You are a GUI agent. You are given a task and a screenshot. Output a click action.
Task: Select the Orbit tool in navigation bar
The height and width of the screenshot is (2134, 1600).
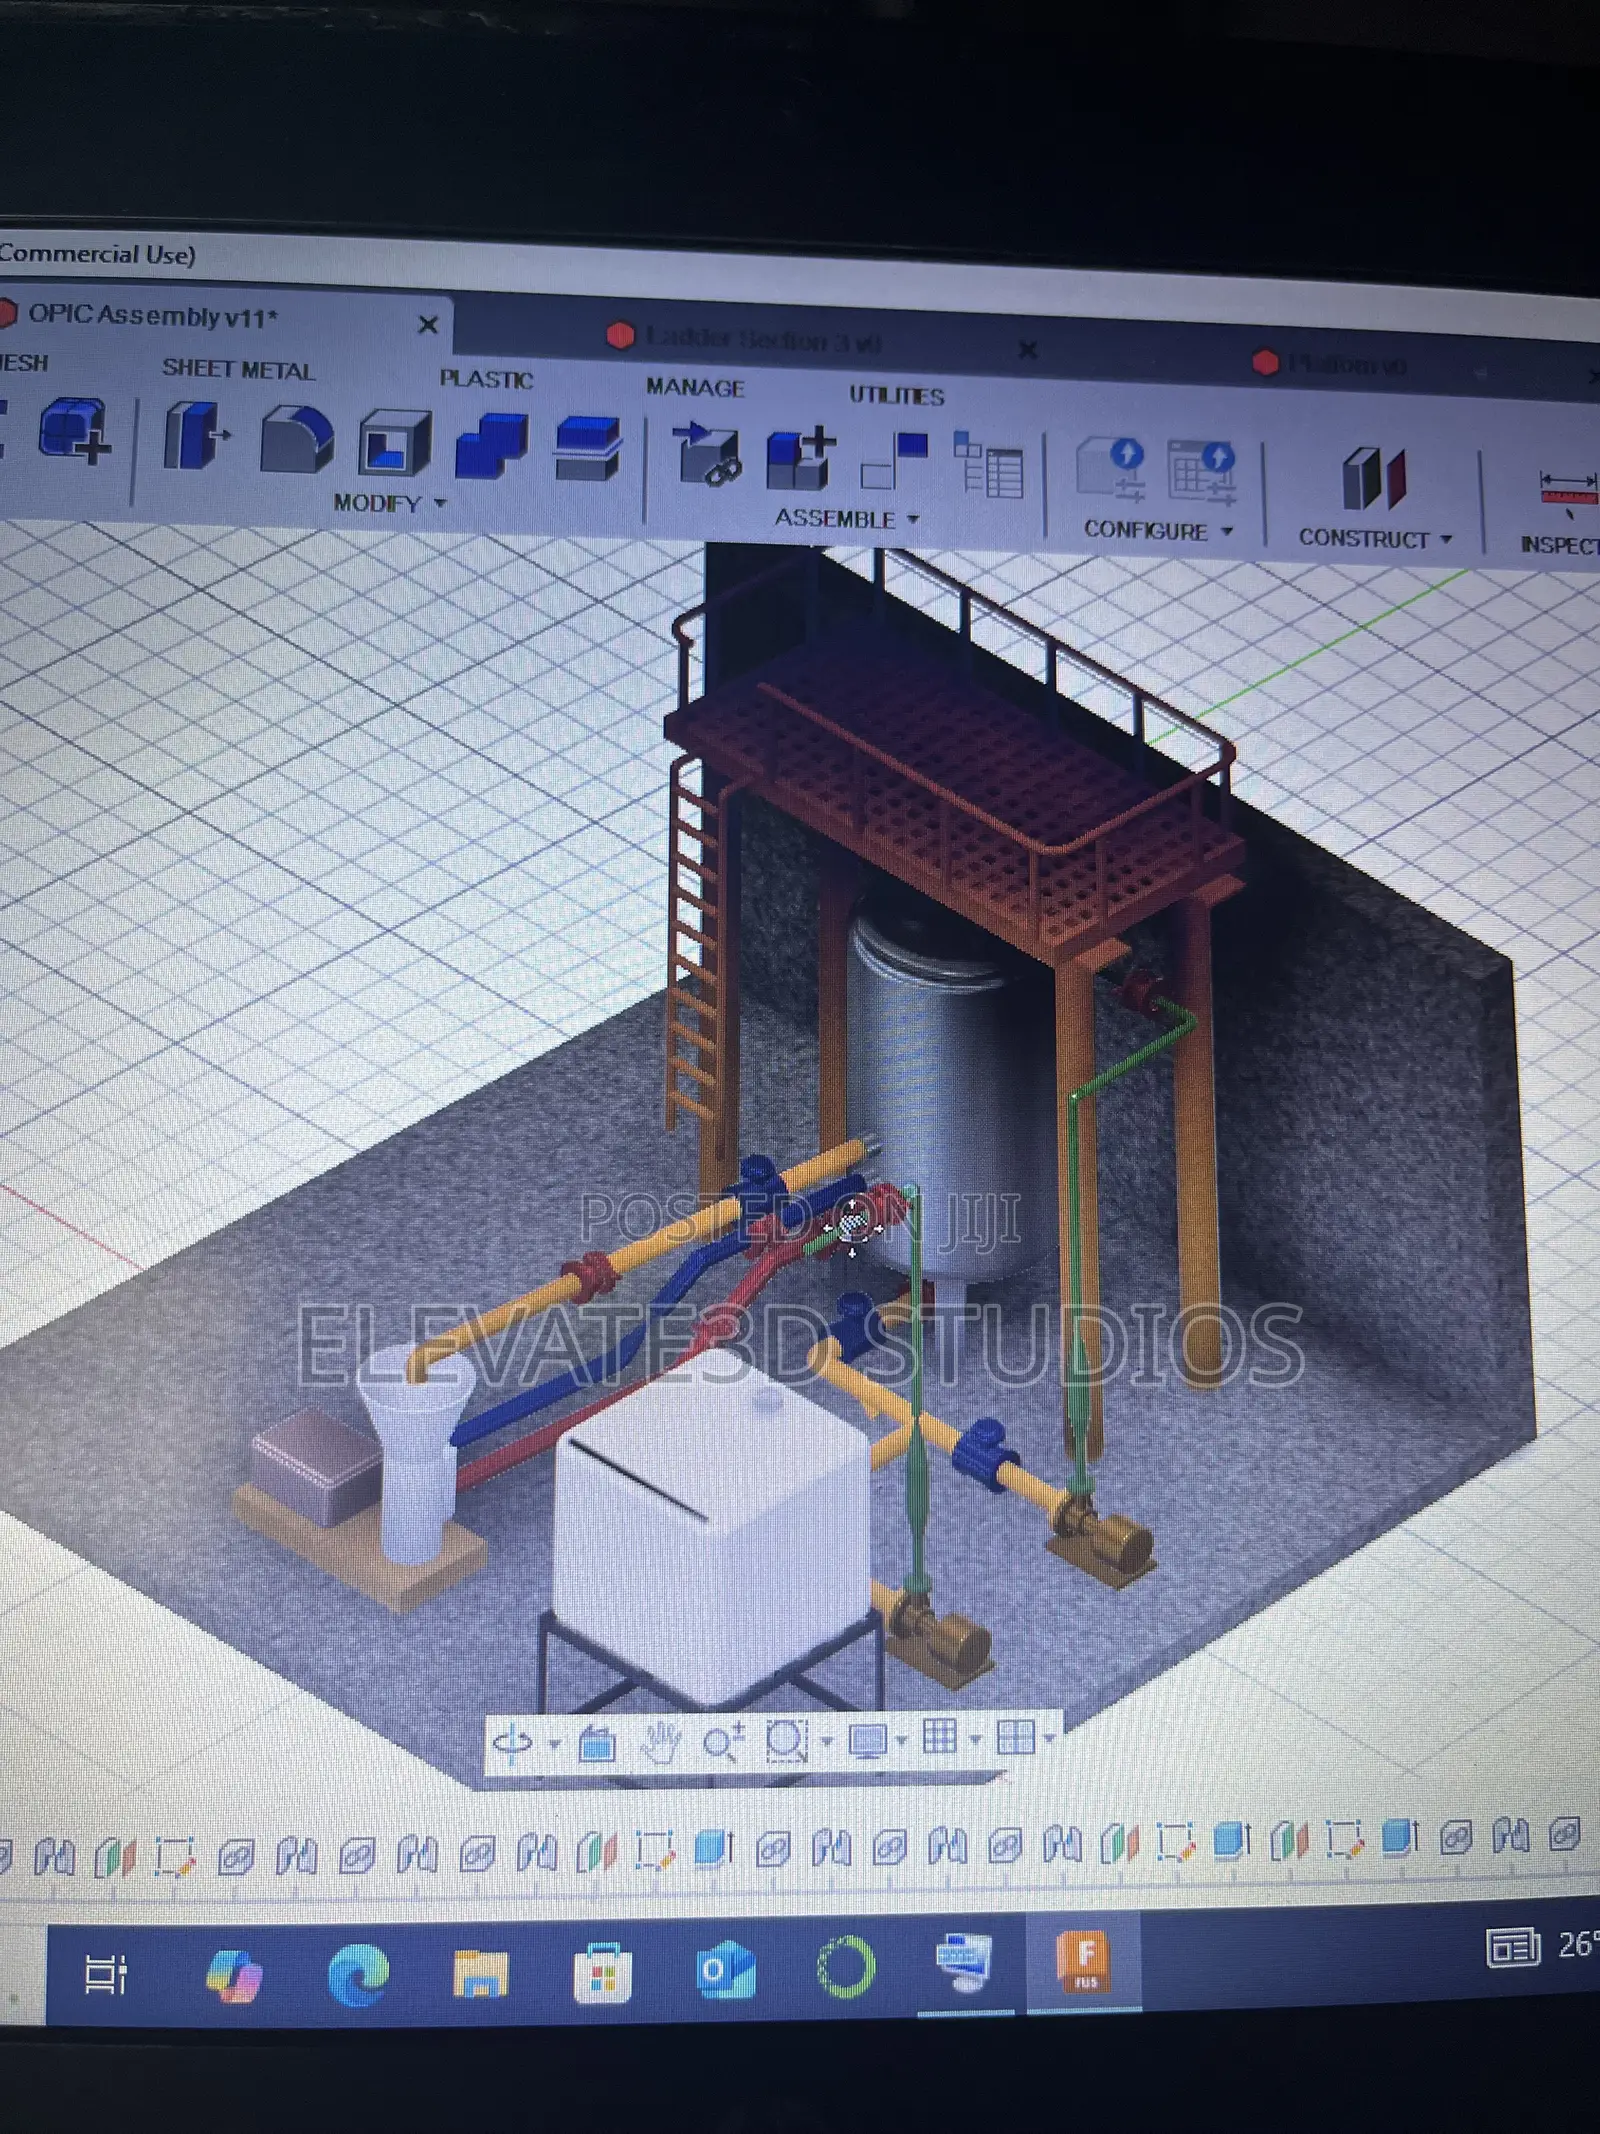point(513,1743)
